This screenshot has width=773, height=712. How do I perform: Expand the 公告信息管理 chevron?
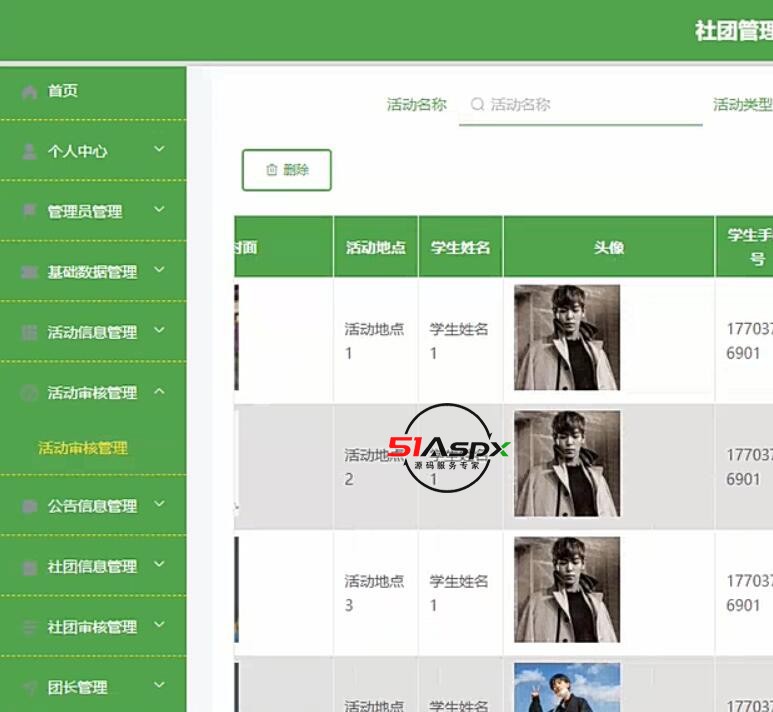159,503
